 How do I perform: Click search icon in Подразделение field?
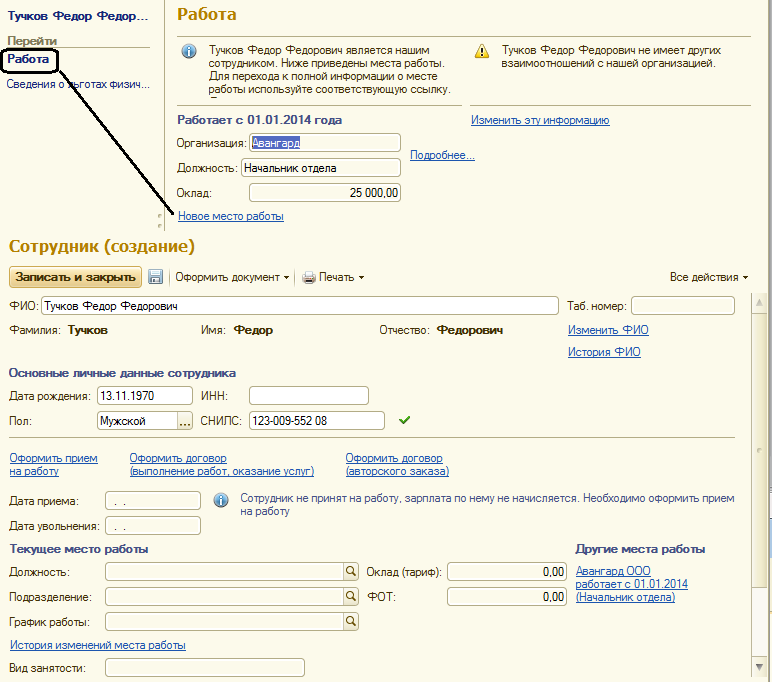click(x=351, y=596)
